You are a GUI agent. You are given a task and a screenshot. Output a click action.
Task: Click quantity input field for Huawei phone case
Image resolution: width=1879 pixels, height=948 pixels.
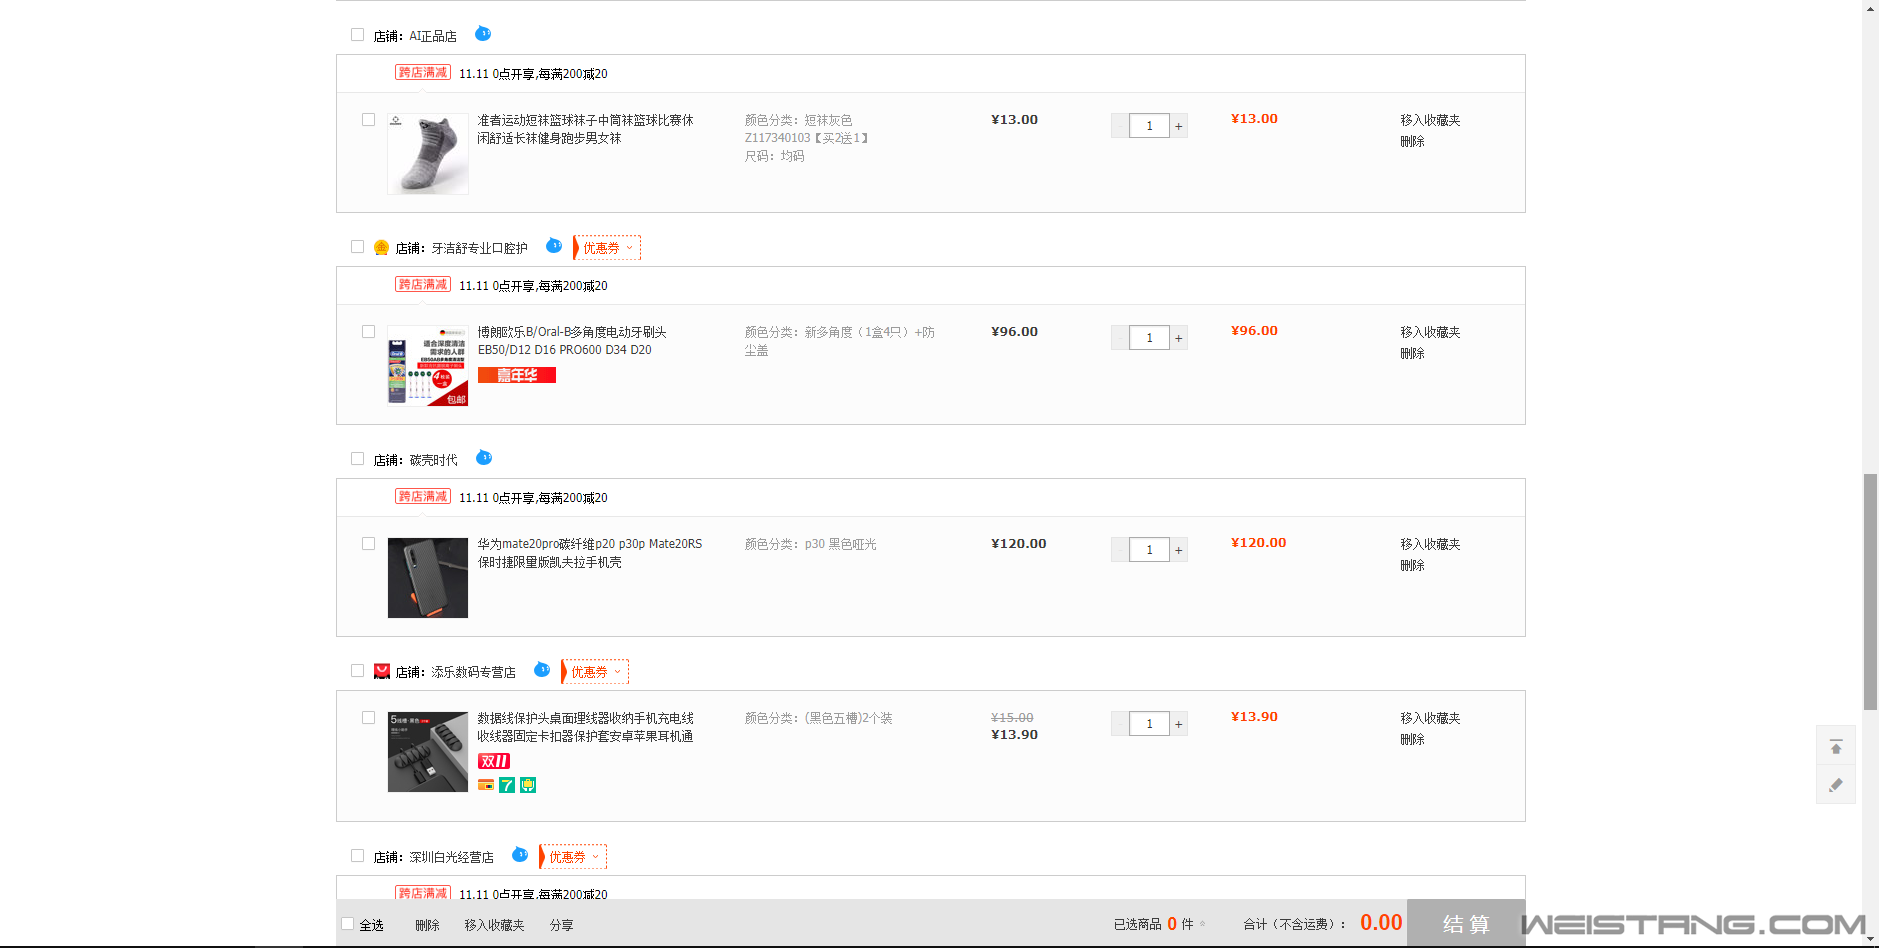point(1149,550)
